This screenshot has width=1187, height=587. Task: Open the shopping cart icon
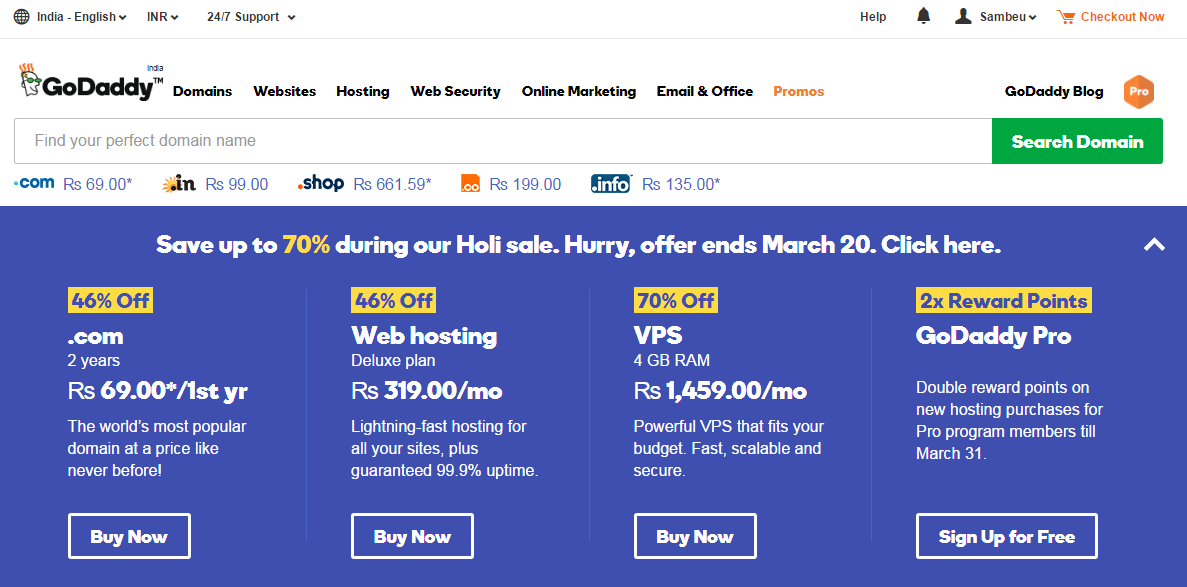[x=1065, y=17]
